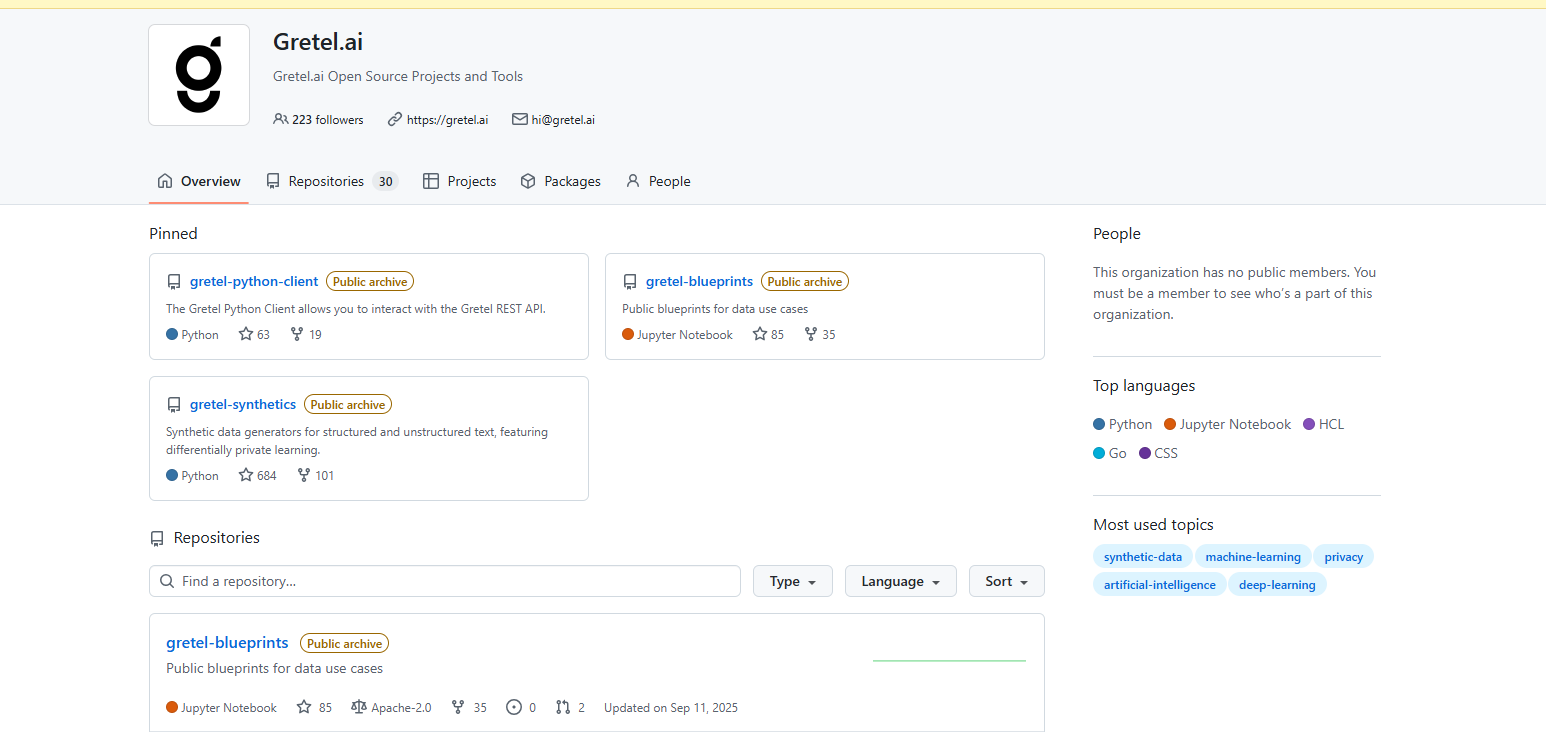Click the mail envelope icon

(520, 119)
